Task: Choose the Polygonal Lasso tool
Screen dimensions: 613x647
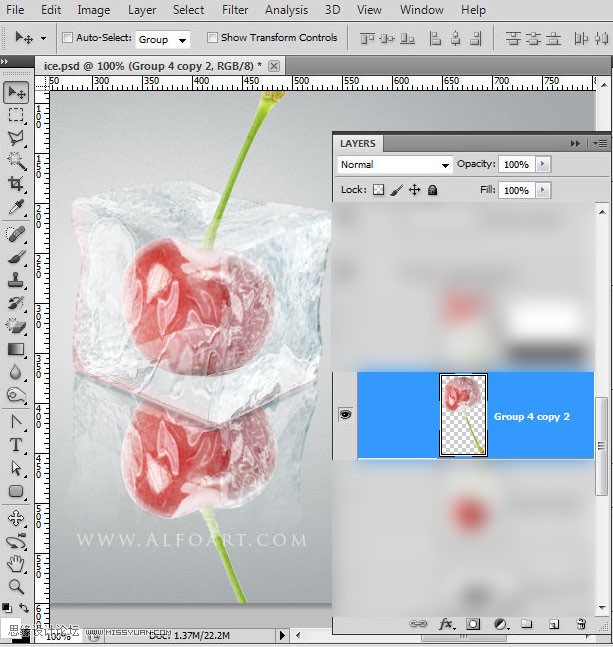Action: [16, 138]
